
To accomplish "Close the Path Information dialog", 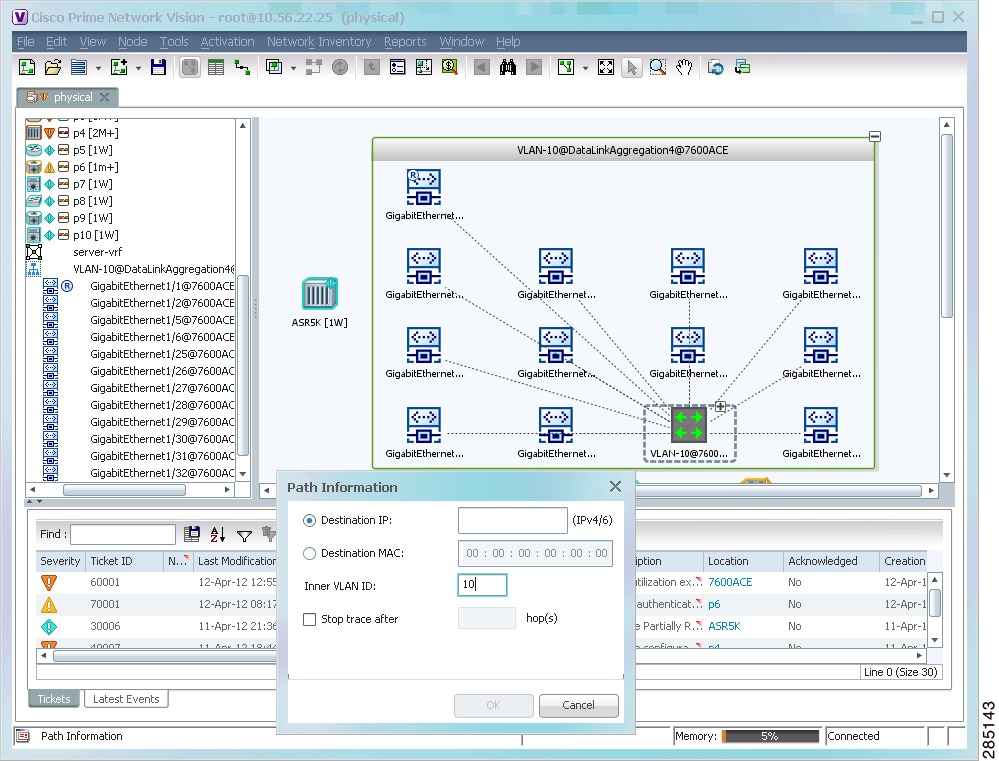I will click(615, 487).
